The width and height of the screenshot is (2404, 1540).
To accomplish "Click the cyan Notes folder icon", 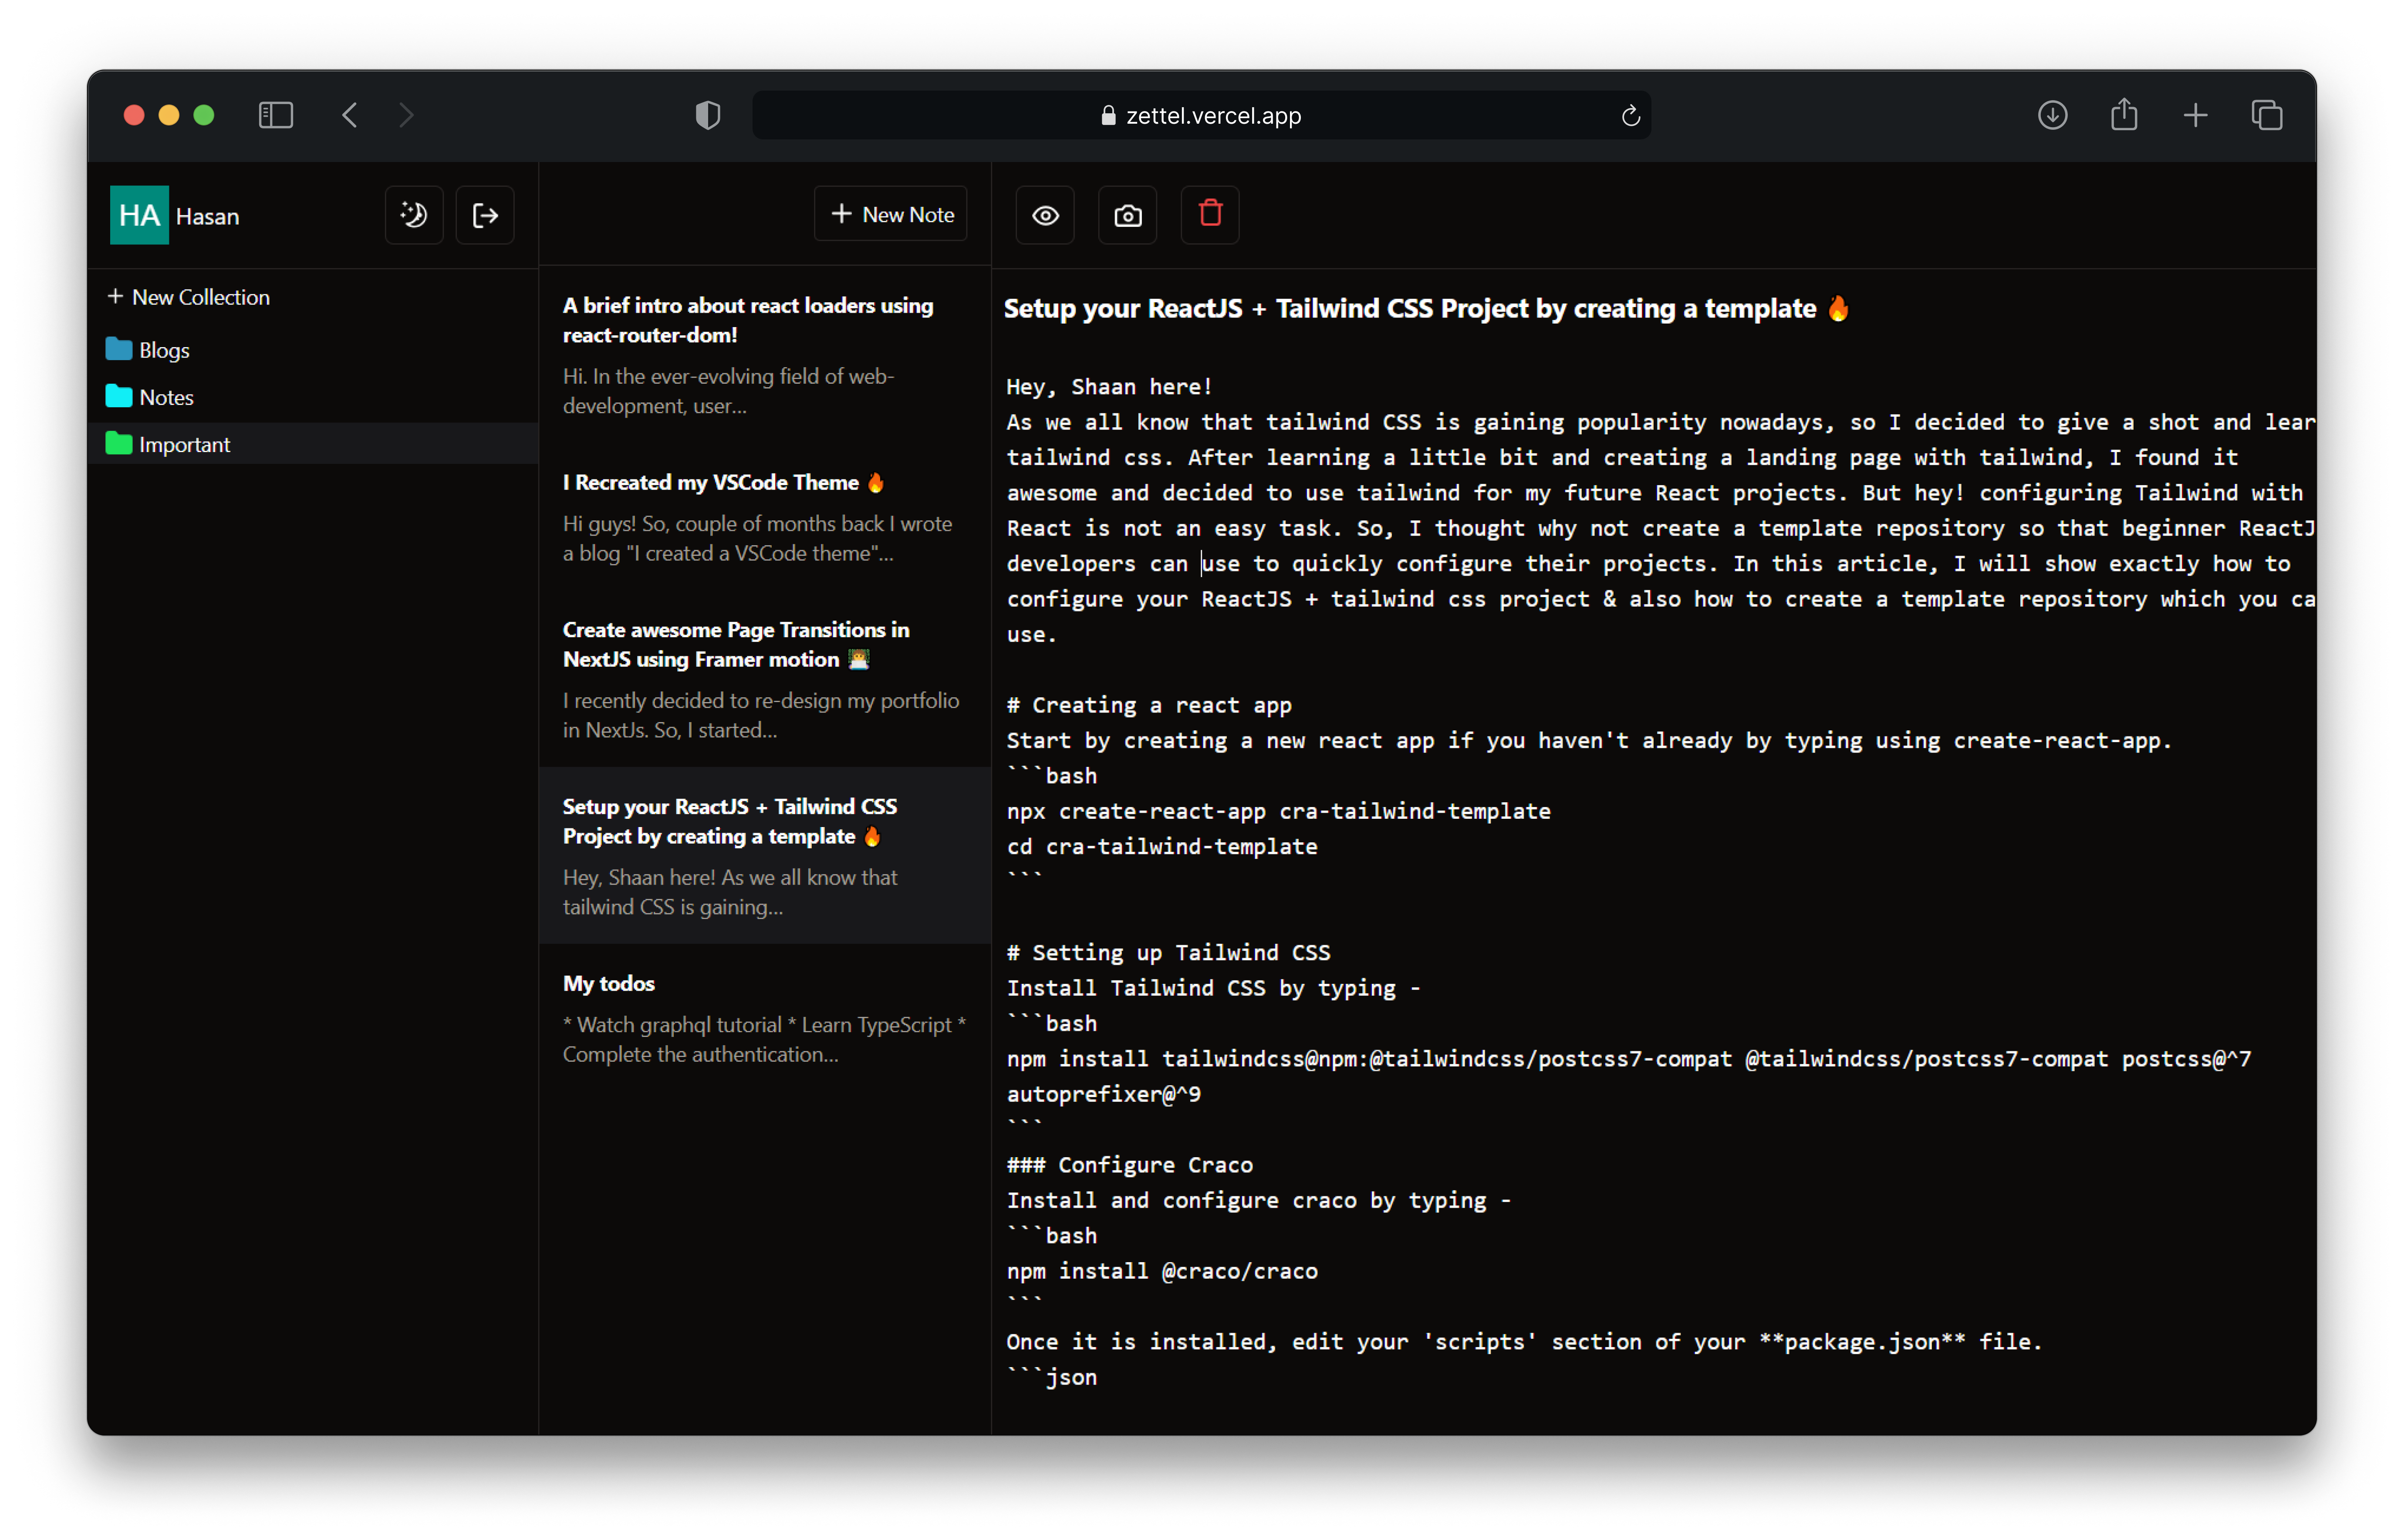I will click(x=119, y=396).
